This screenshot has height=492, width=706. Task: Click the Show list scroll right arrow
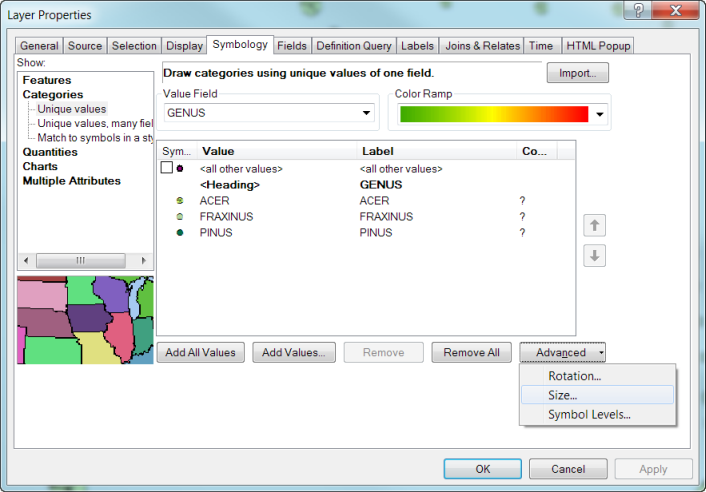pyautogui.click(x=144, y=261)
